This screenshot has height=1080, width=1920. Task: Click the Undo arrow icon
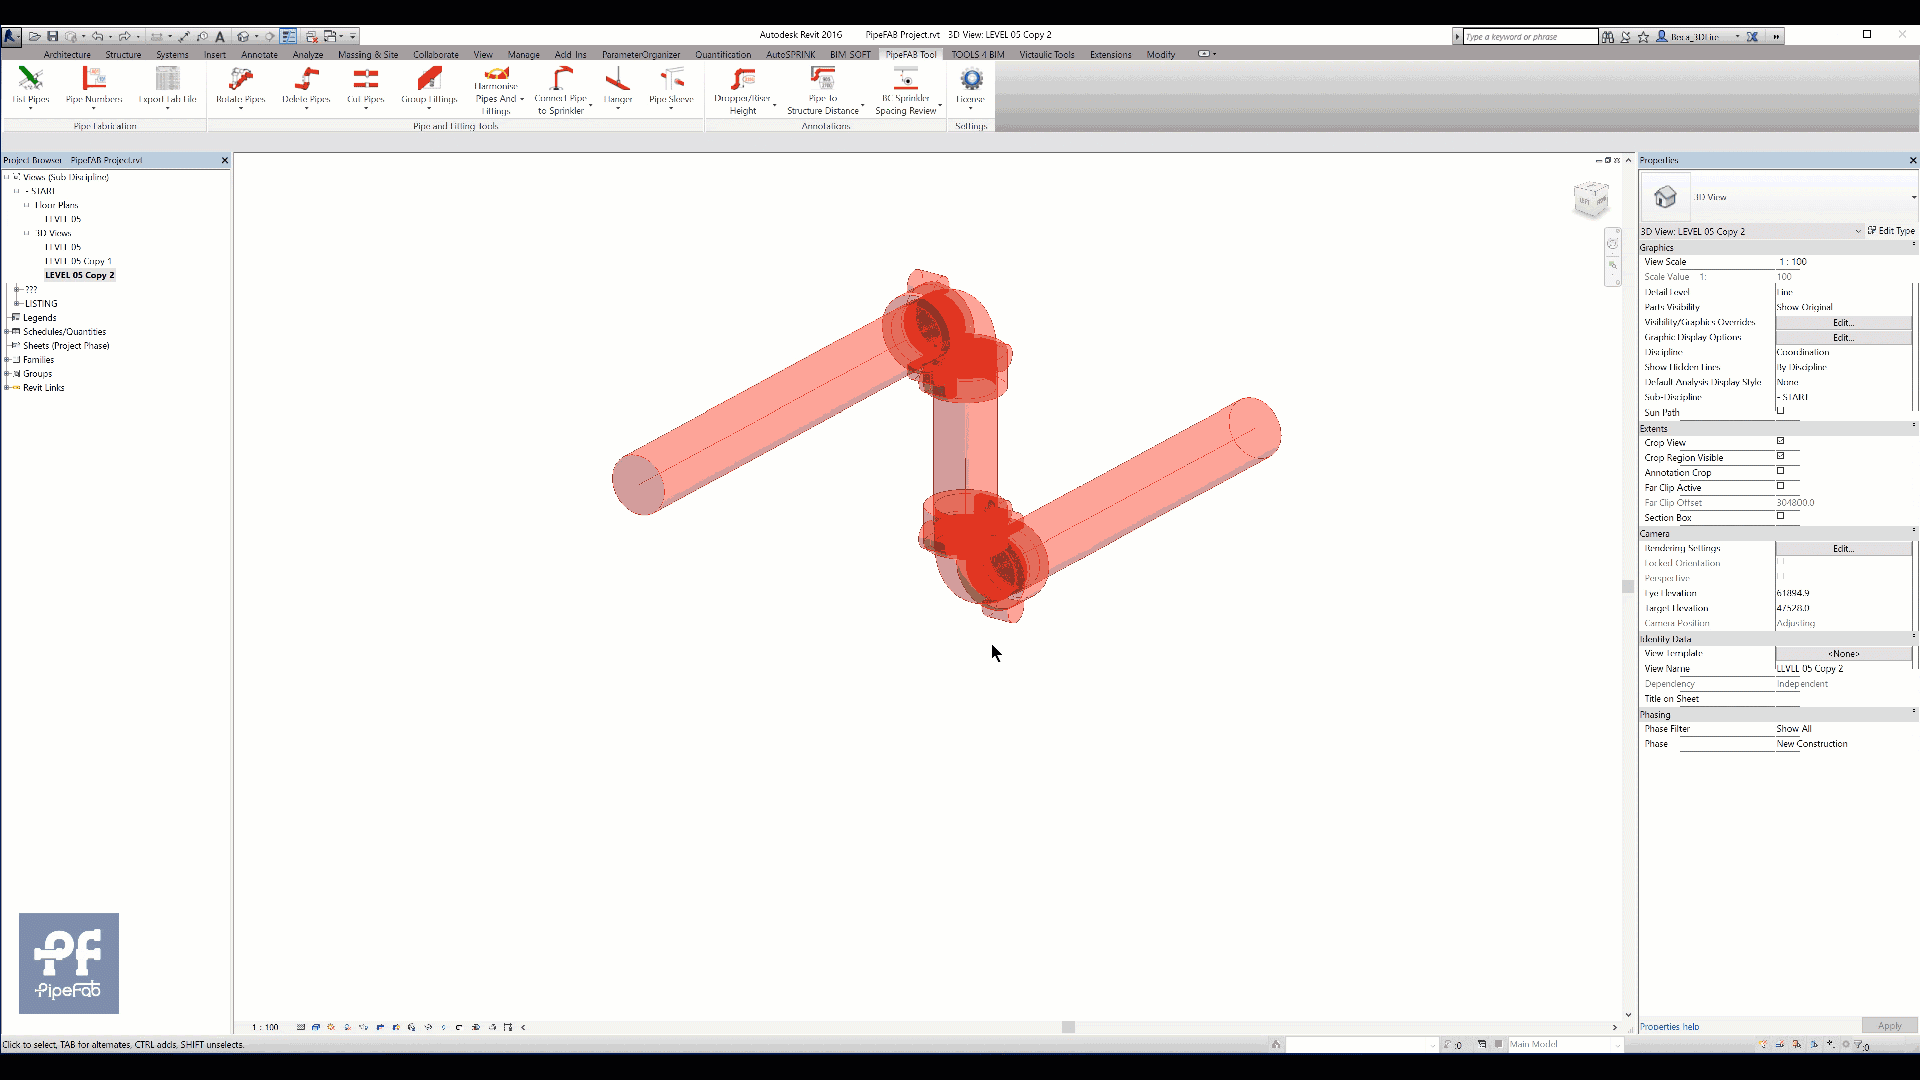click(x=97, y=36)
